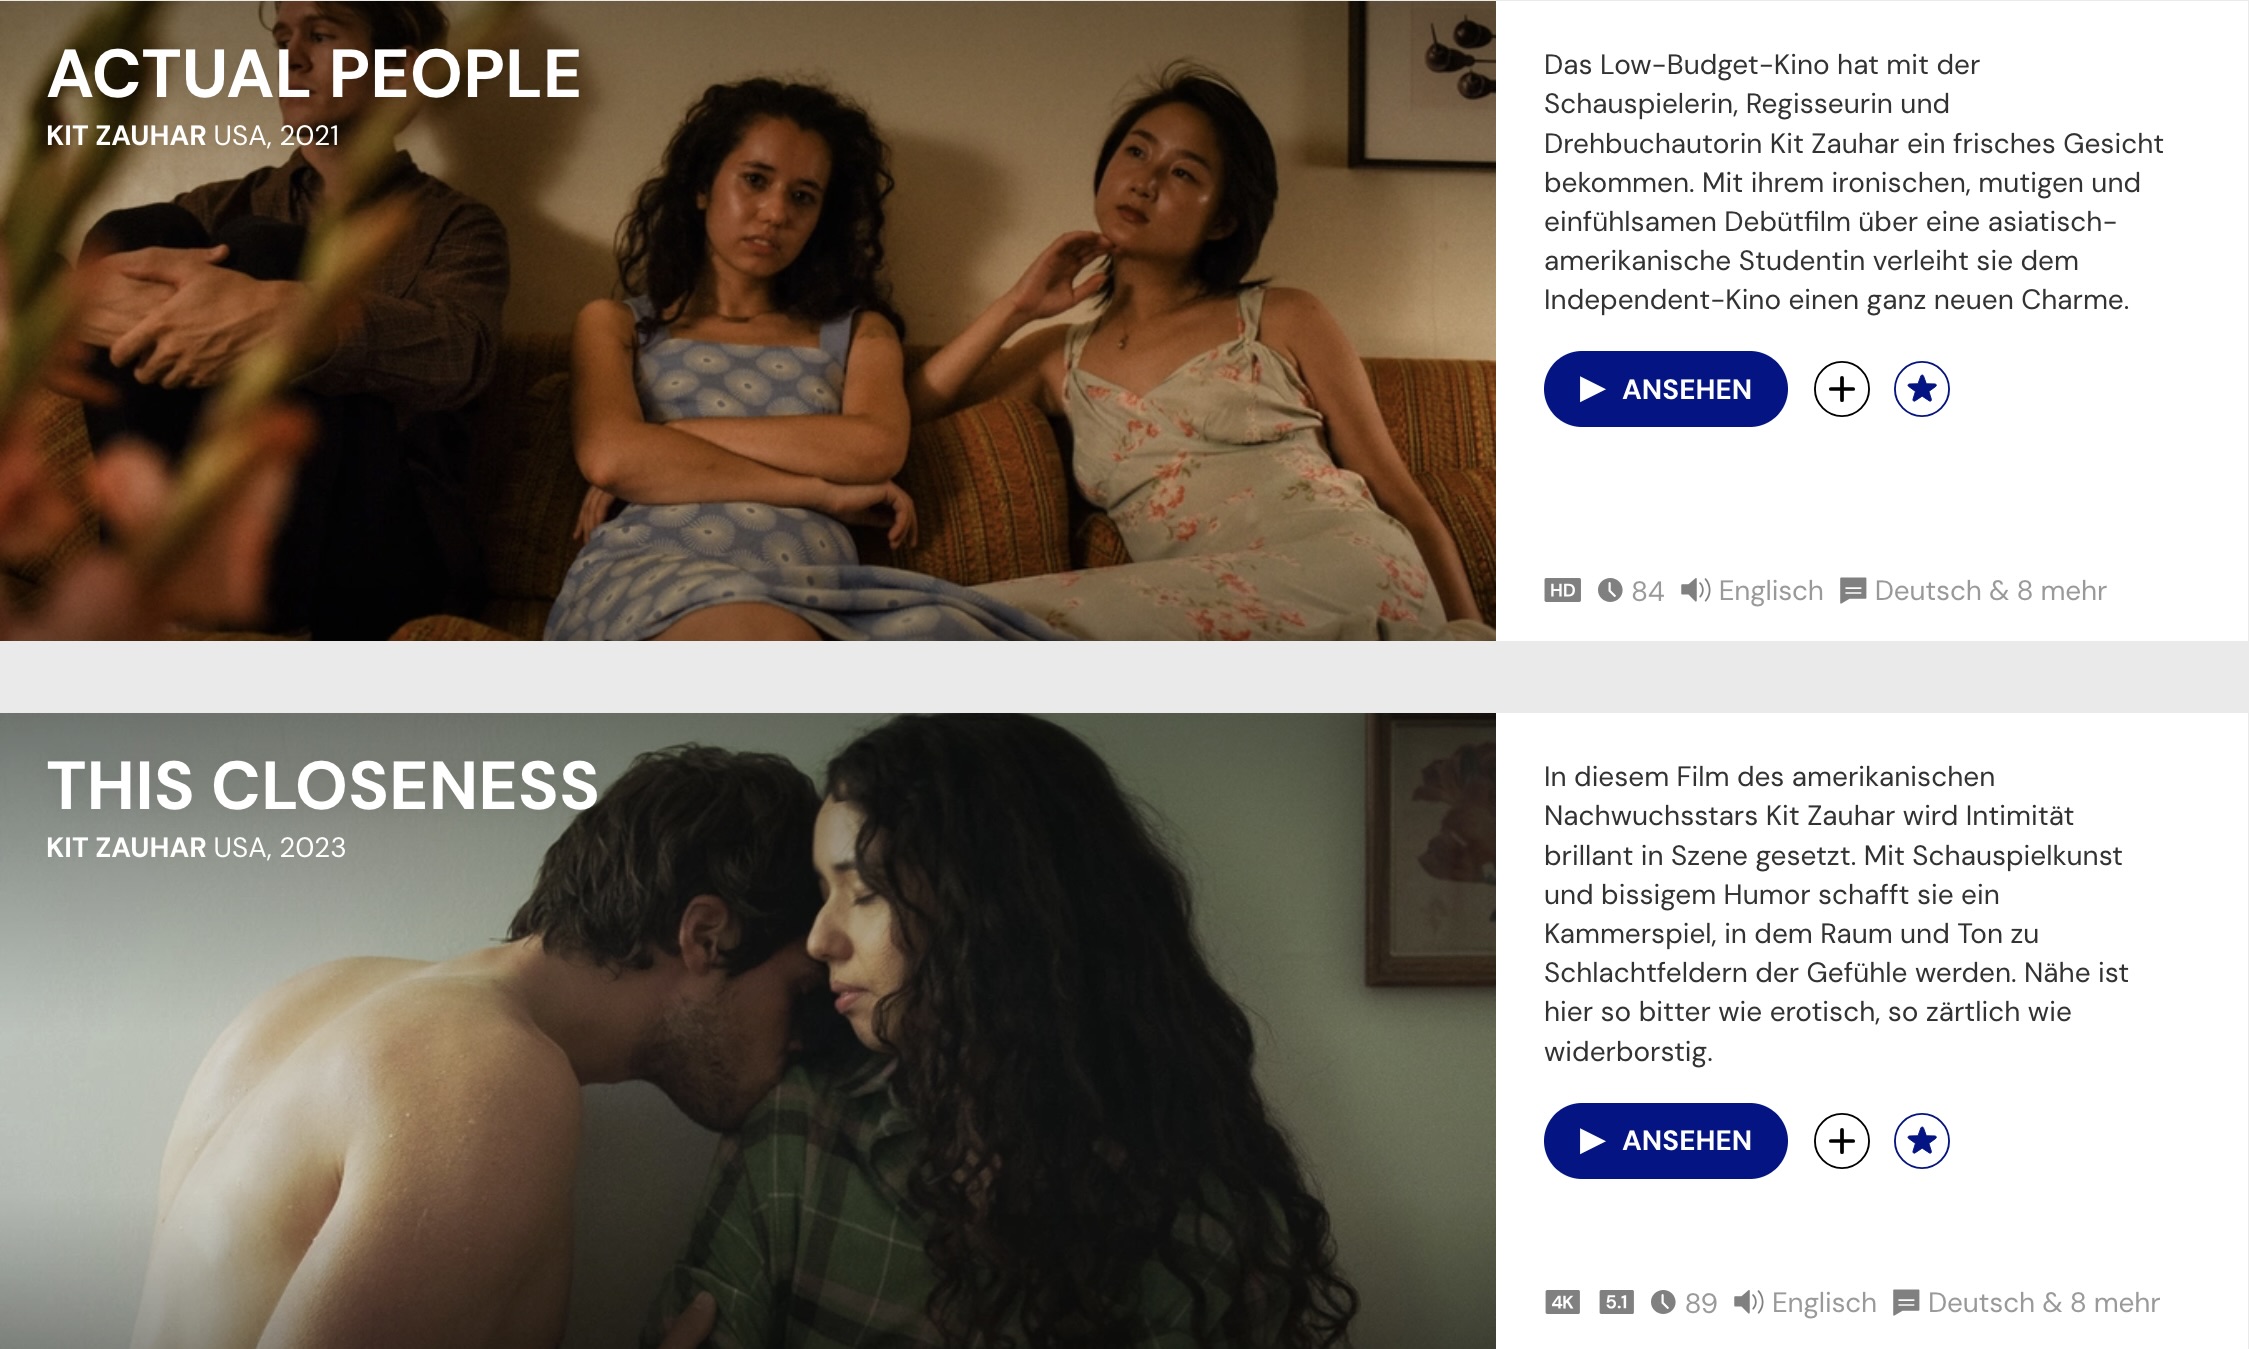Add Actual People to watchlist with plus icon
The width and height of the screenshot is (2249, 1349).
1841,389
